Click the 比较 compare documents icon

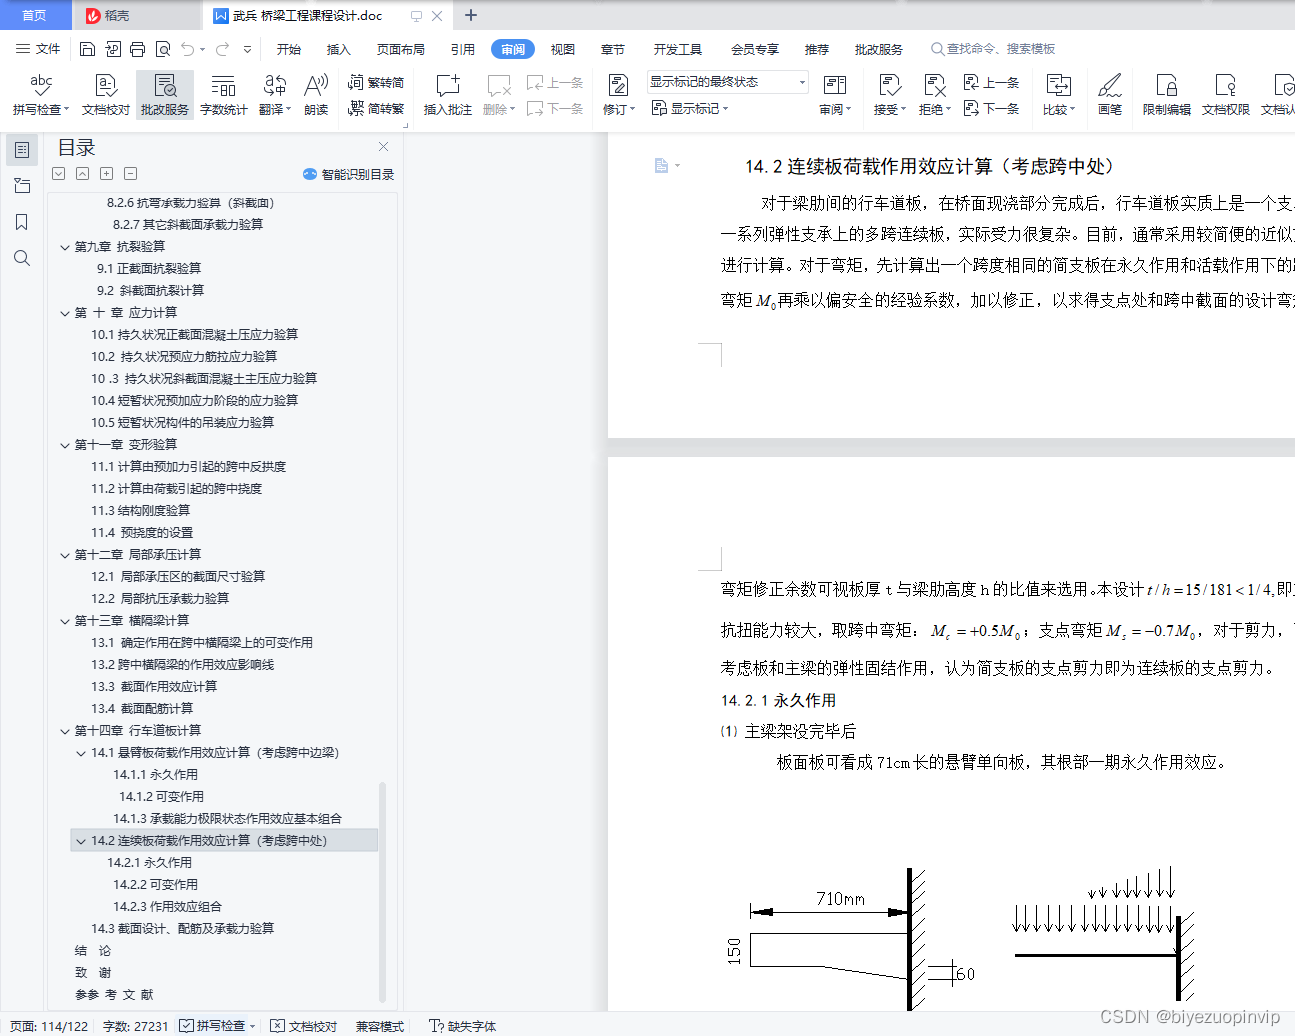(1057, 95)
